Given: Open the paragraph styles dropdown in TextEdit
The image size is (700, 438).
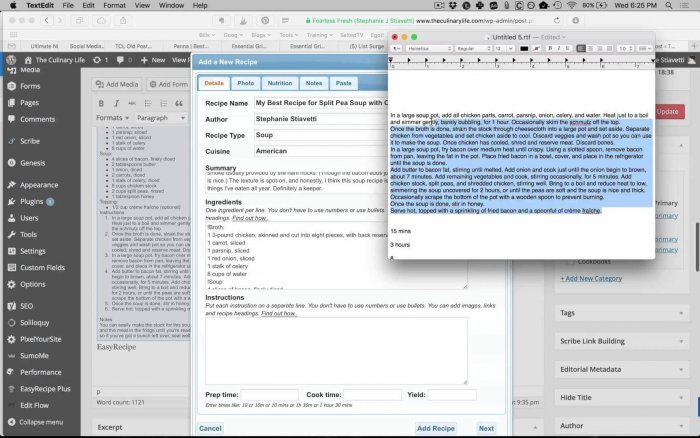Looking at the screenshot, I should [396, 48].
